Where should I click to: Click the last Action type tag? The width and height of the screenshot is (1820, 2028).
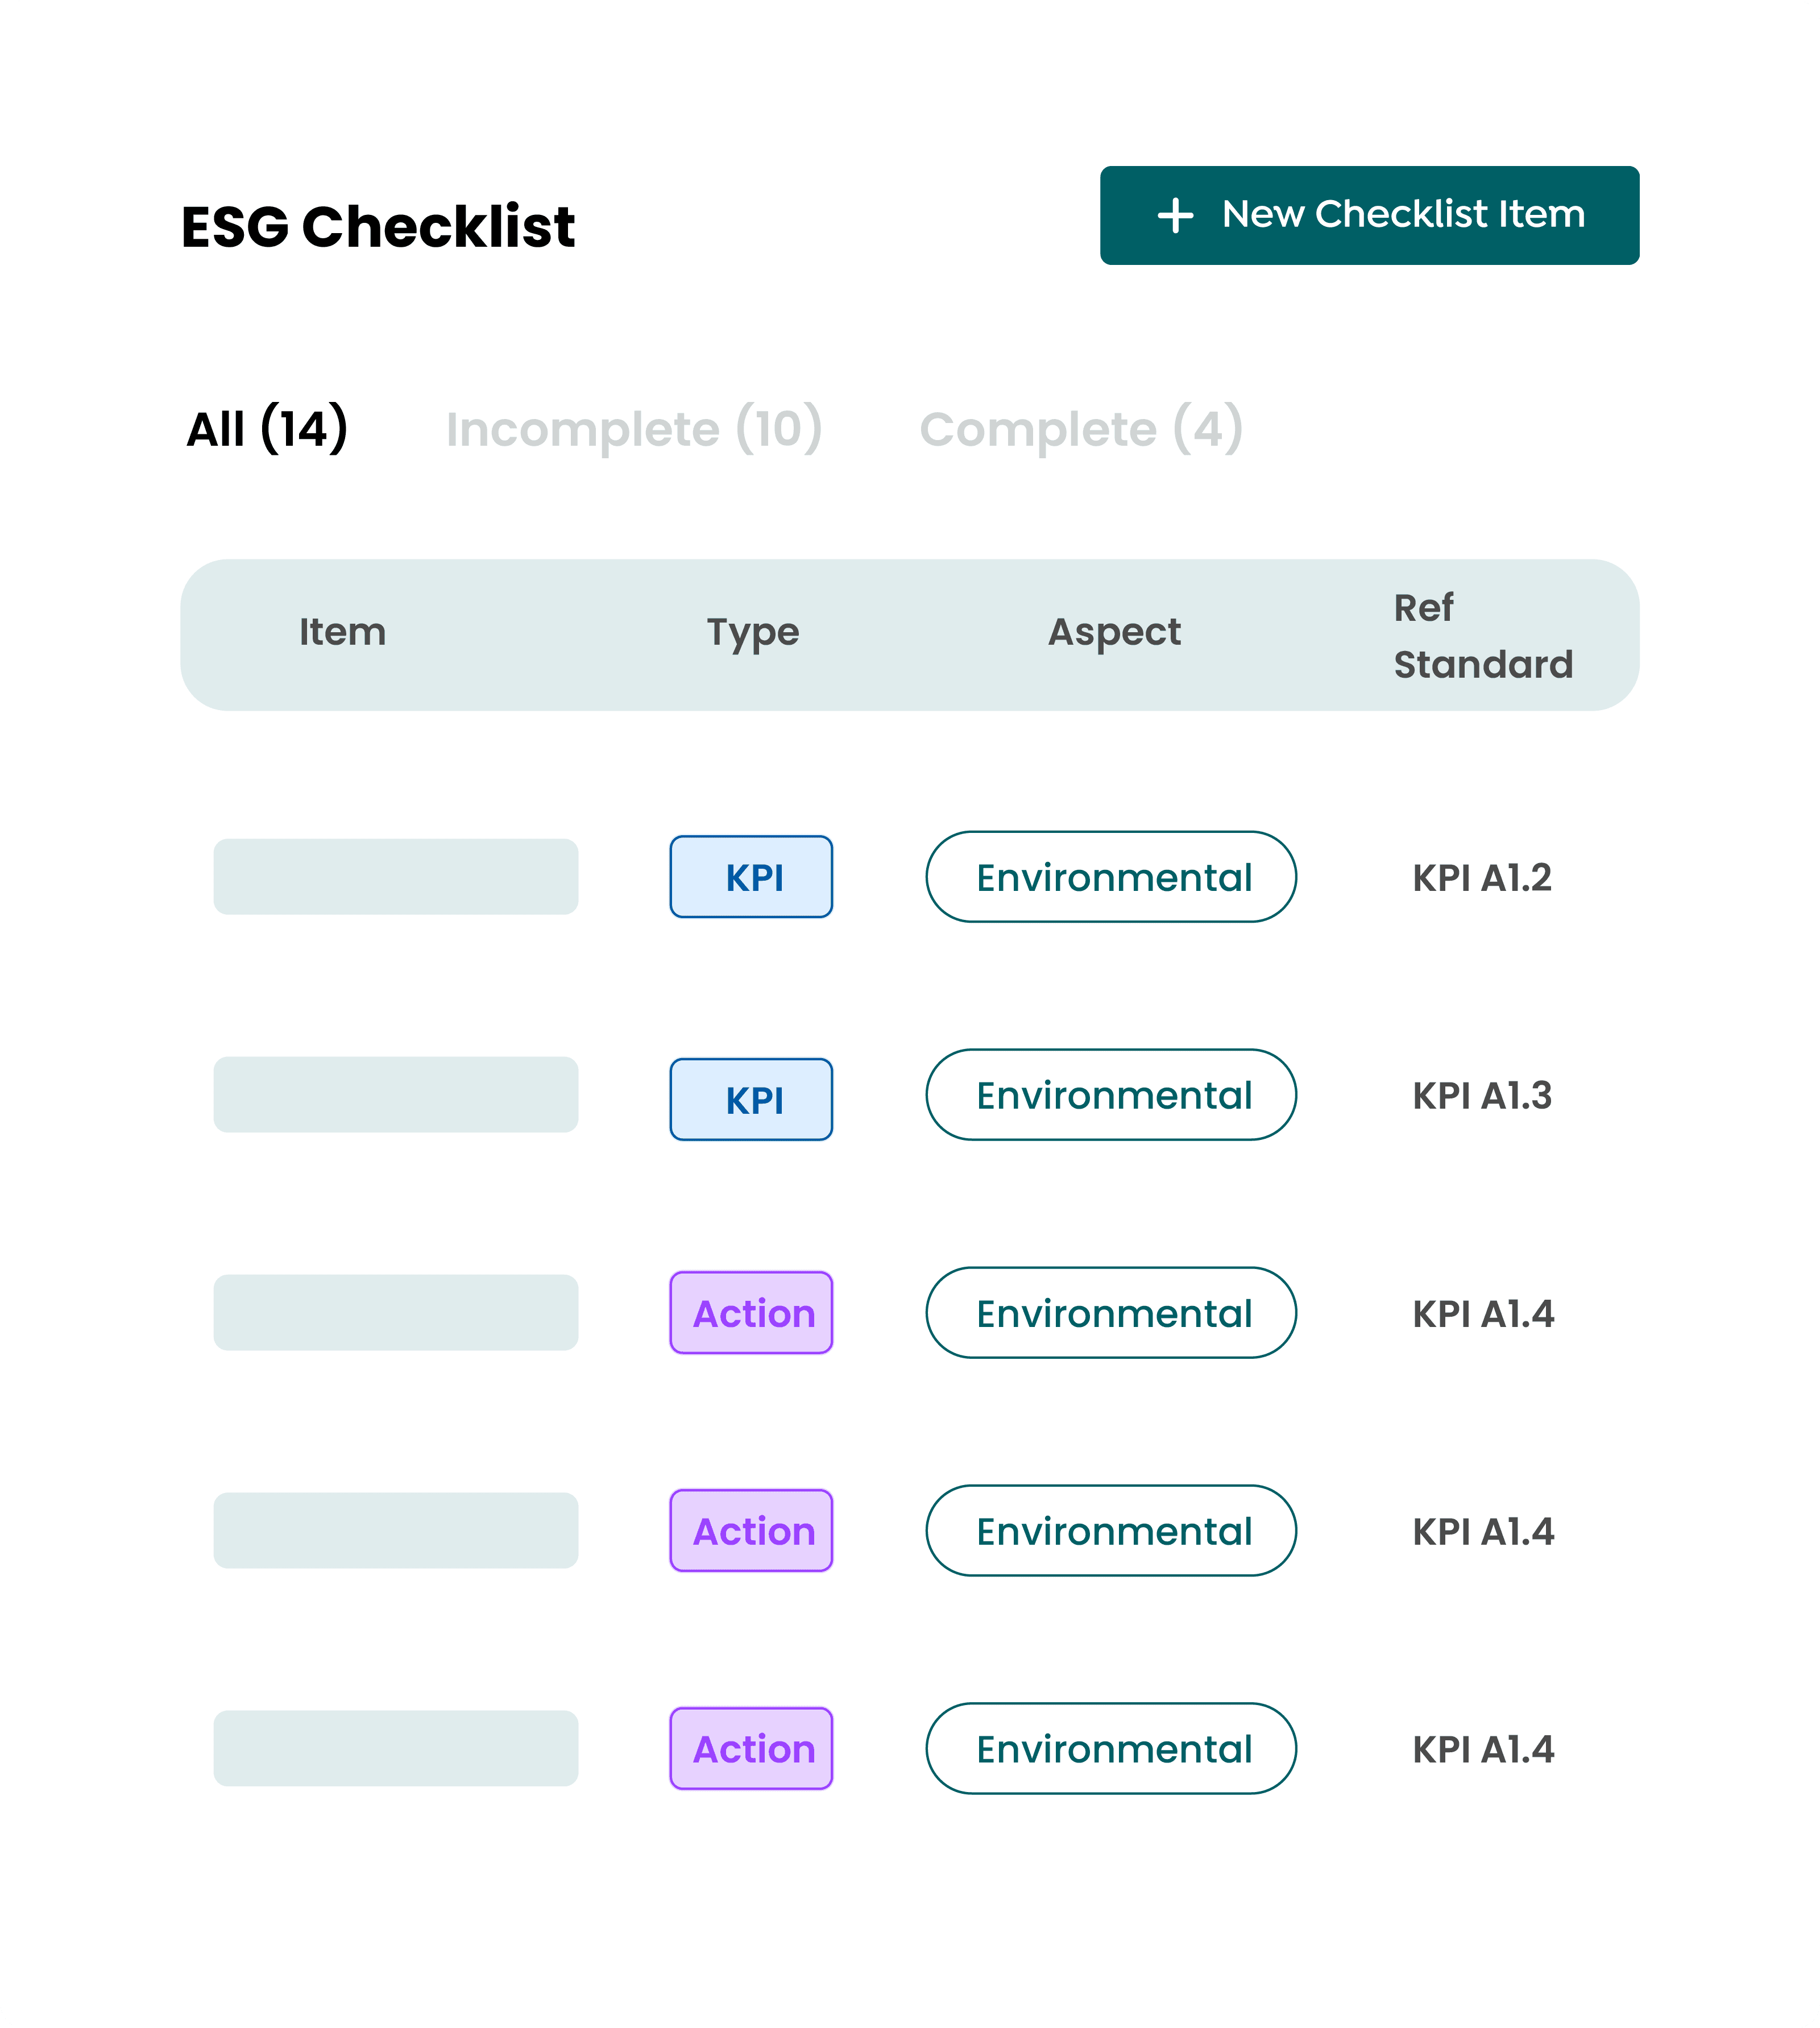751,1748
